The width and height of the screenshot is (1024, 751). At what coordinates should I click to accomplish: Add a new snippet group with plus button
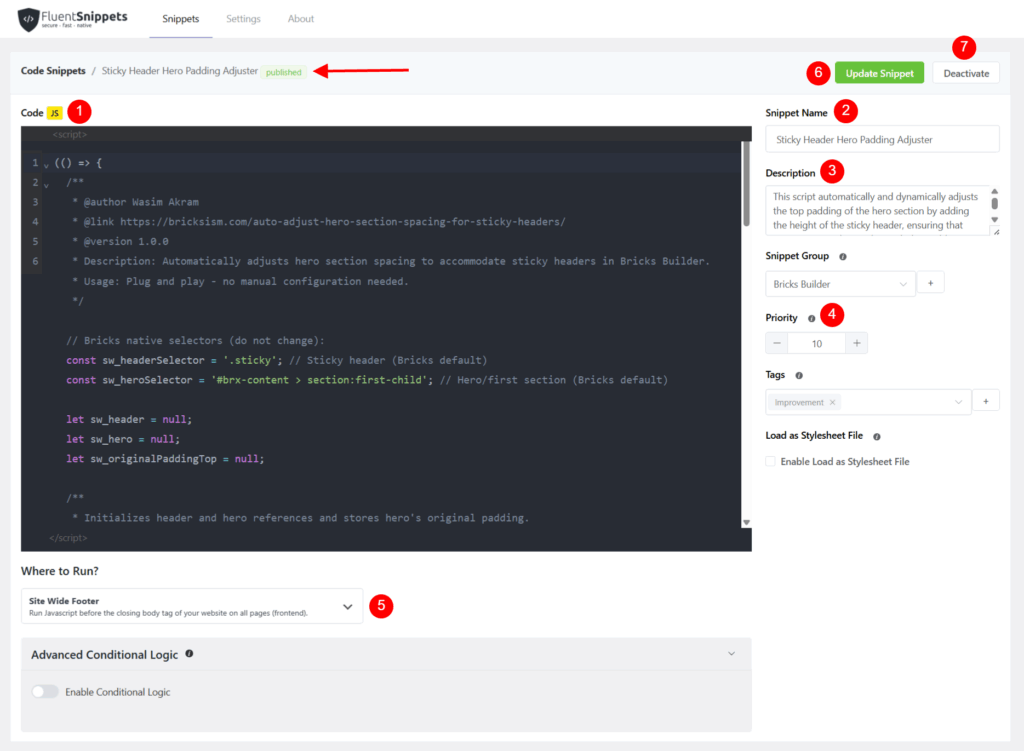pyautogui.click(x=930, y=284)
